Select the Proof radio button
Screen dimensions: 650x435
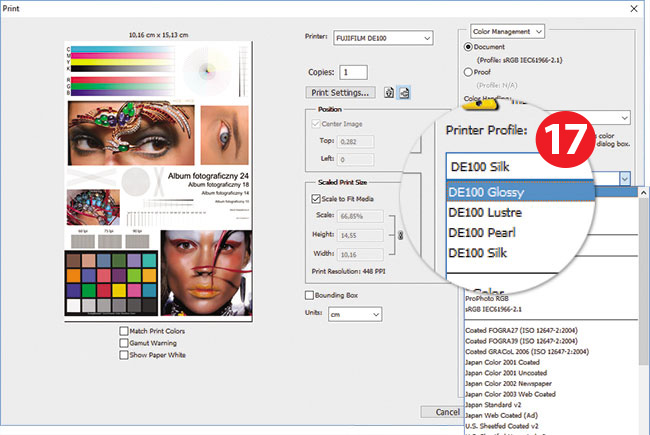pyautogui.click(x=469, y=72)
